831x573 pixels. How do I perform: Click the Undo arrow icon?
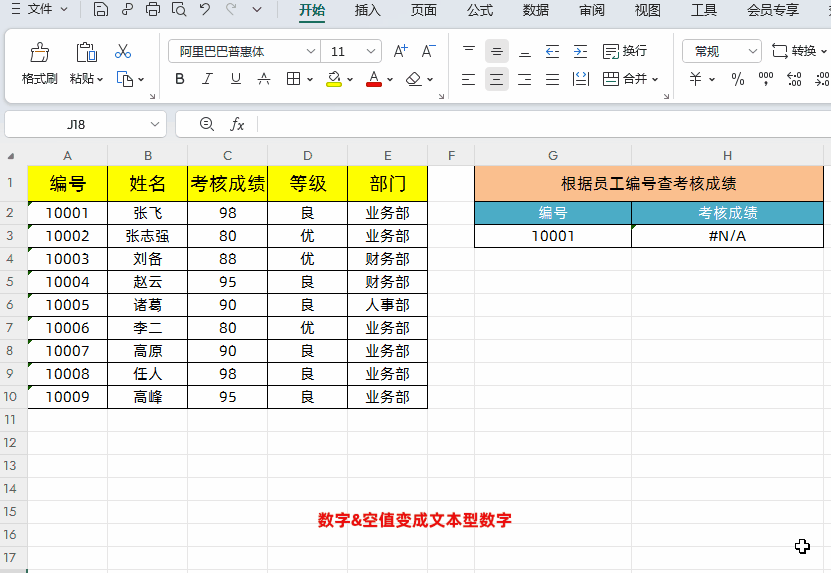(205, 9)
